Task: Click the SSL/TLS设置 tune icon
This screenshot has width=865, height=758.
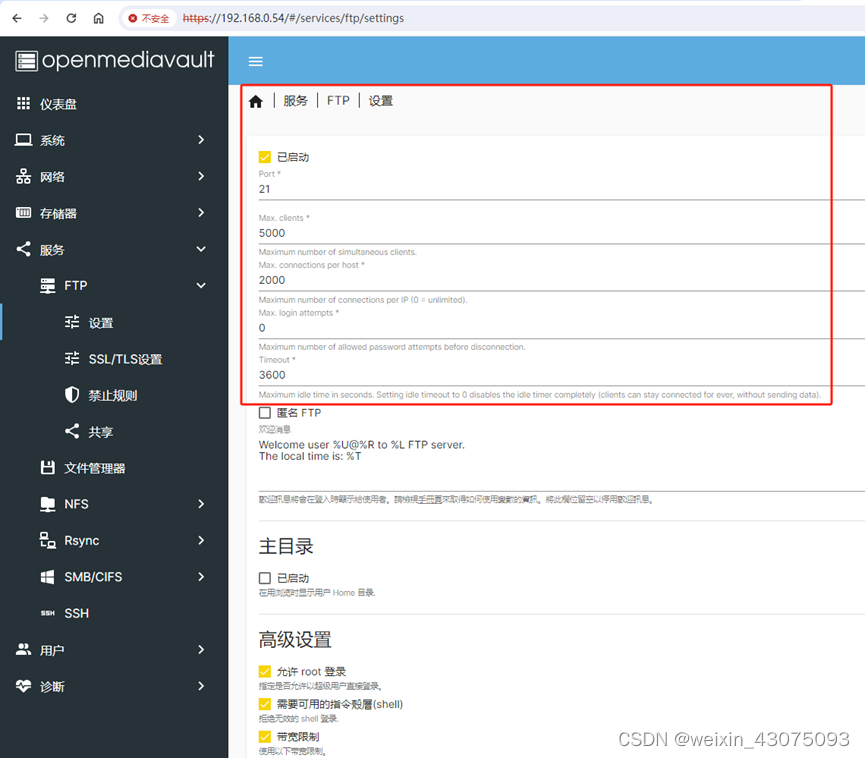Action: tap(72, 359)
